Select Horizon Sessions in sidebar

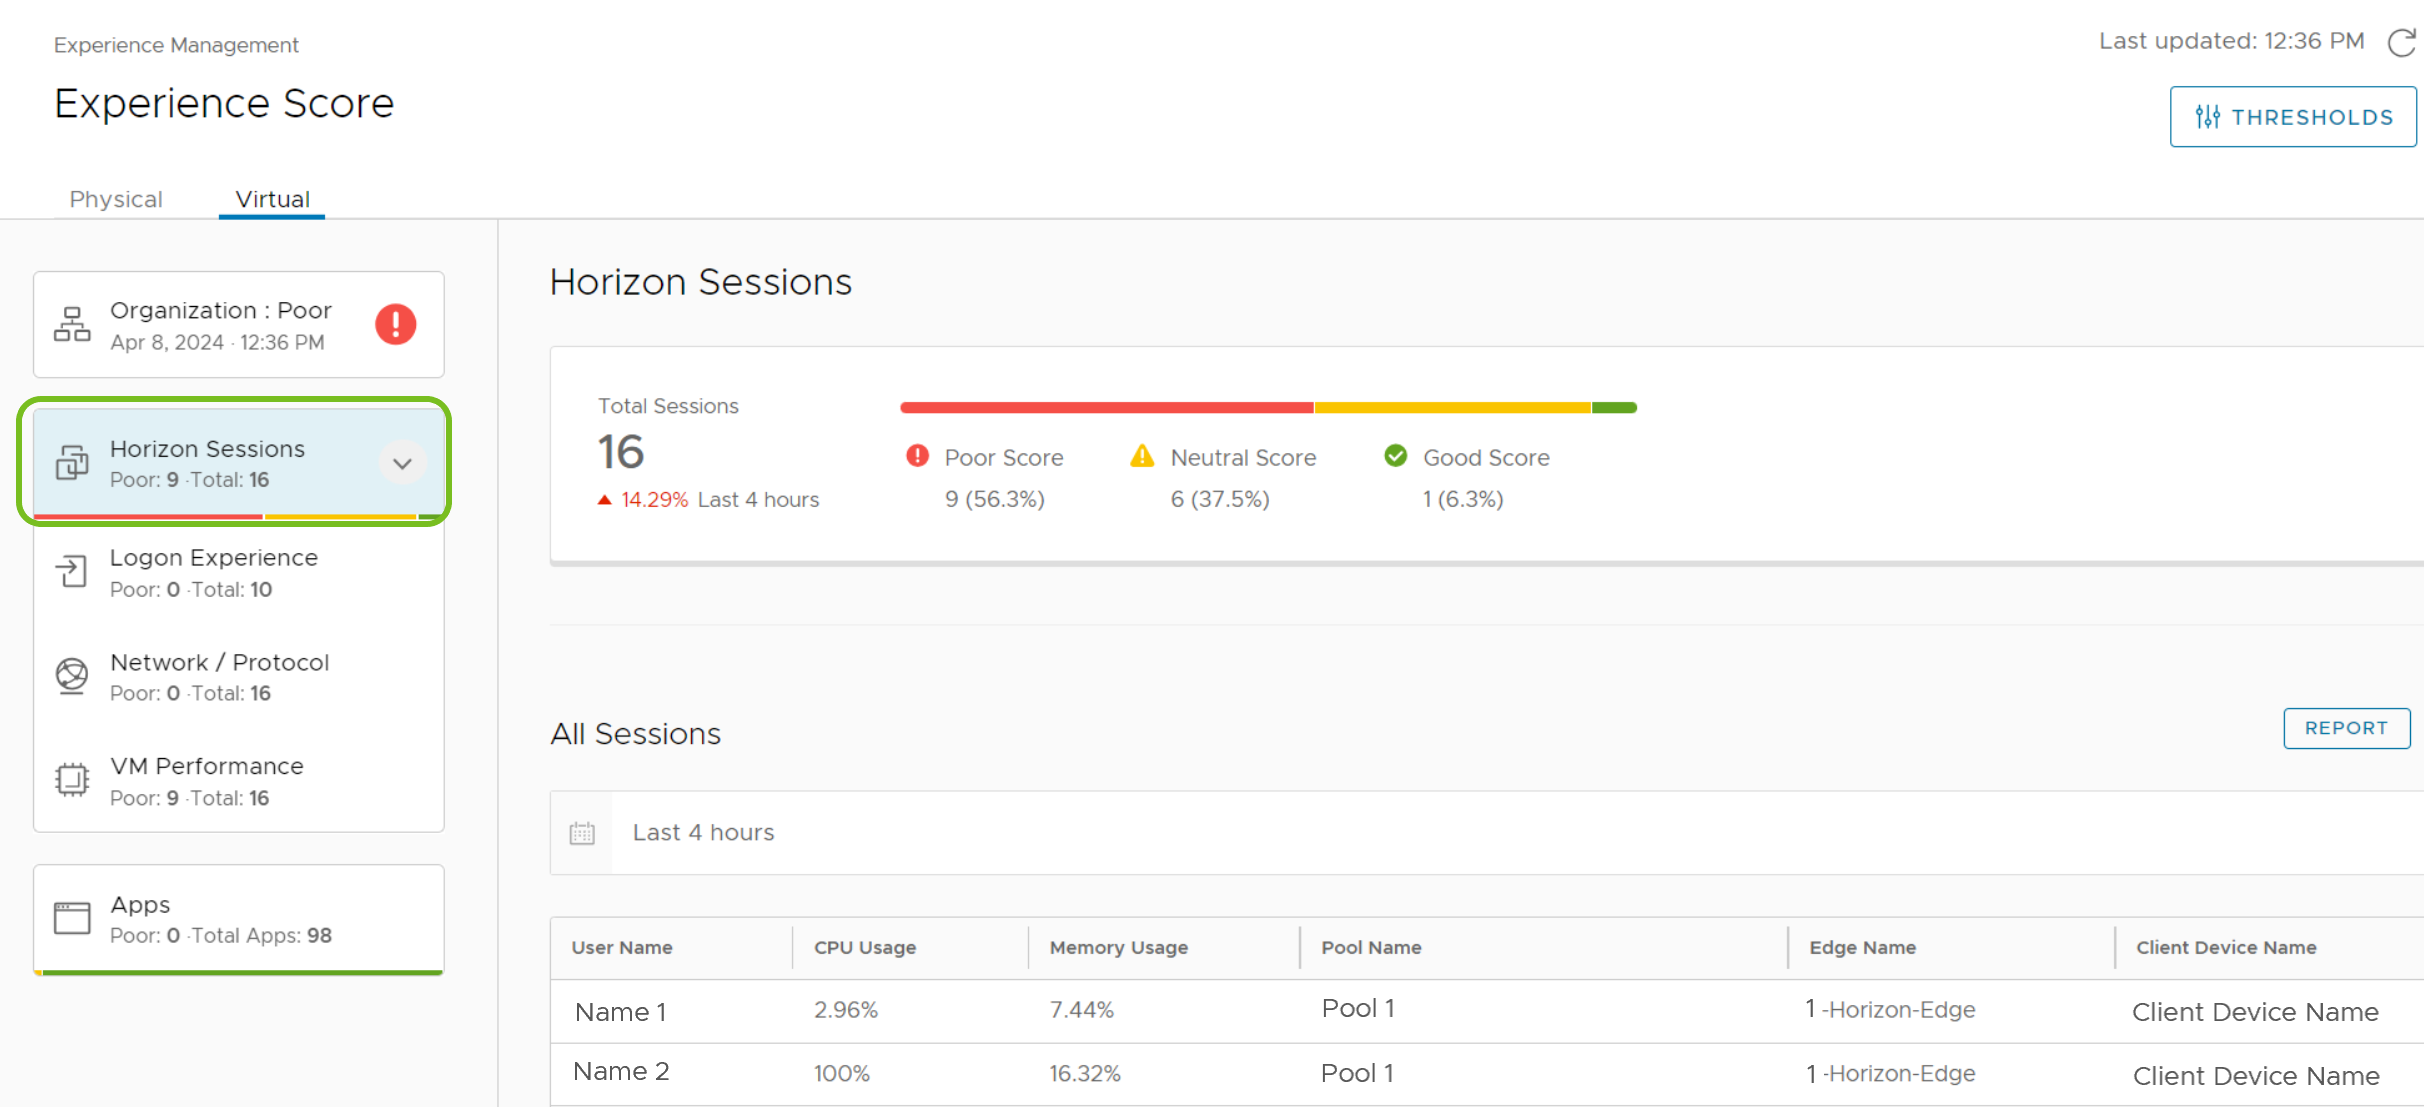(x=239, y=463)
